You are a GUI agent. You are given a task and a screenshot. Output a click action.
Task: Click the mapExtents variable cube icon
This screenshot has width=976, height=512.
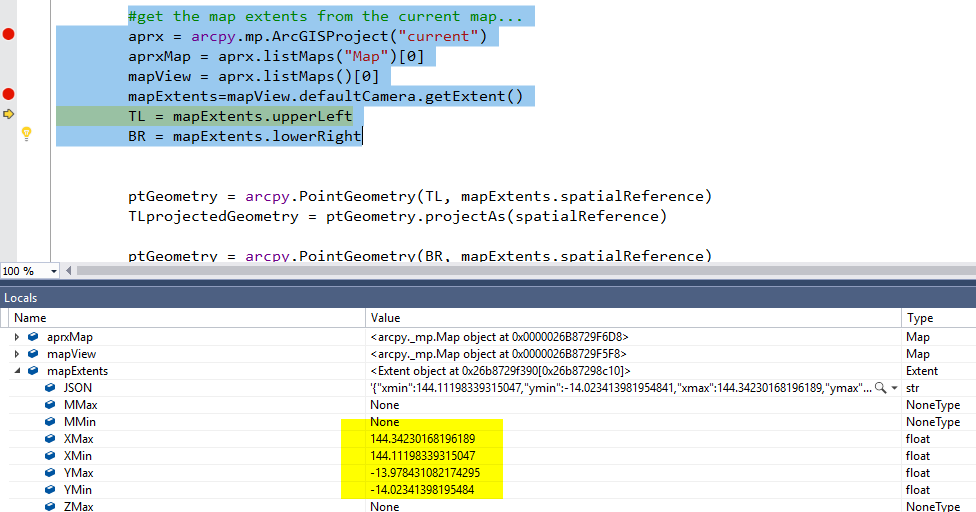click(33, 370)
